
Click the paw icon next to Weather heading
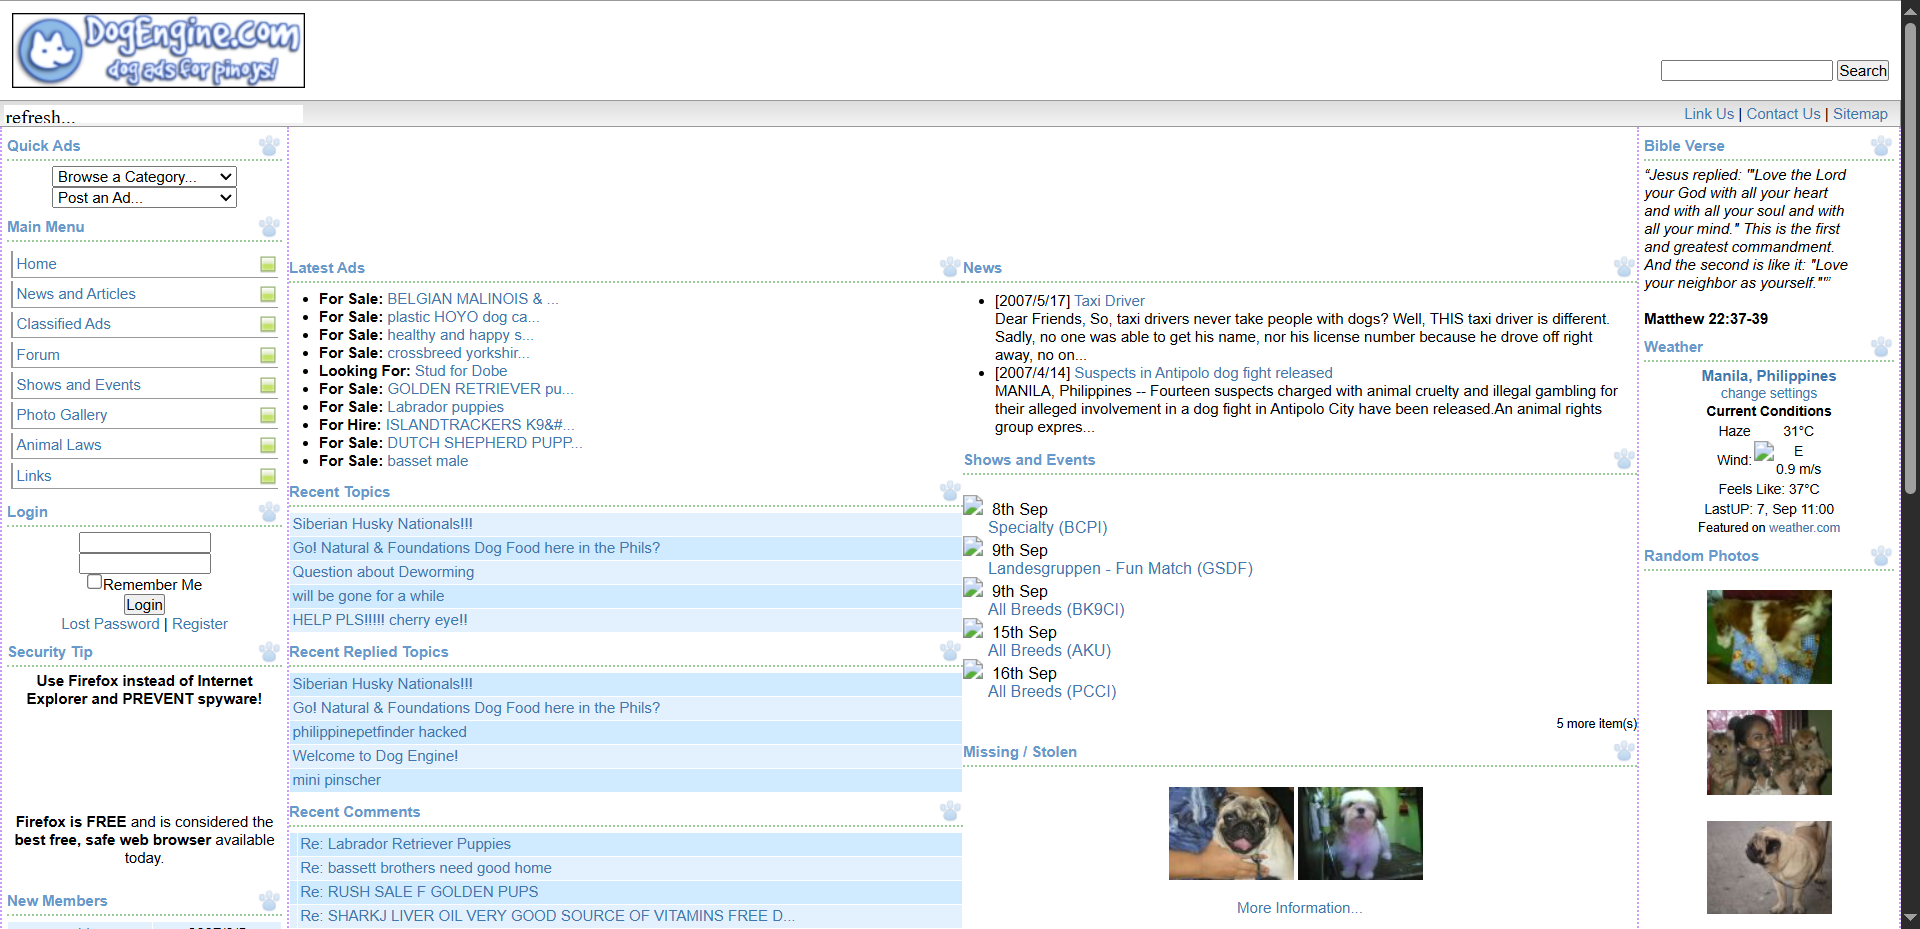pyautogui.click(x=1882, y=347)
